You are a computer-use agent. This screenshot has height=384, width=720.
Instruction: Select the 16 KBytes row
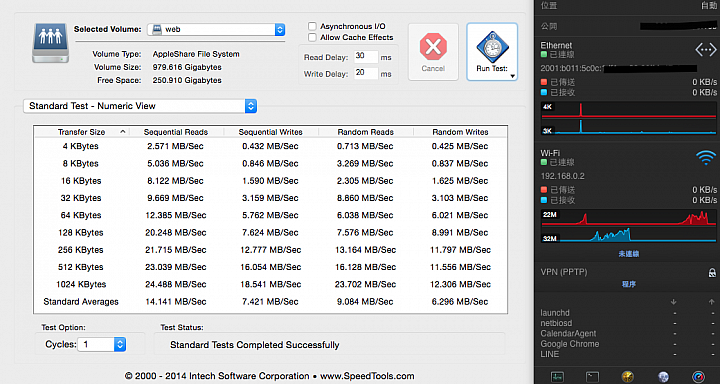[x=270, y=181]
